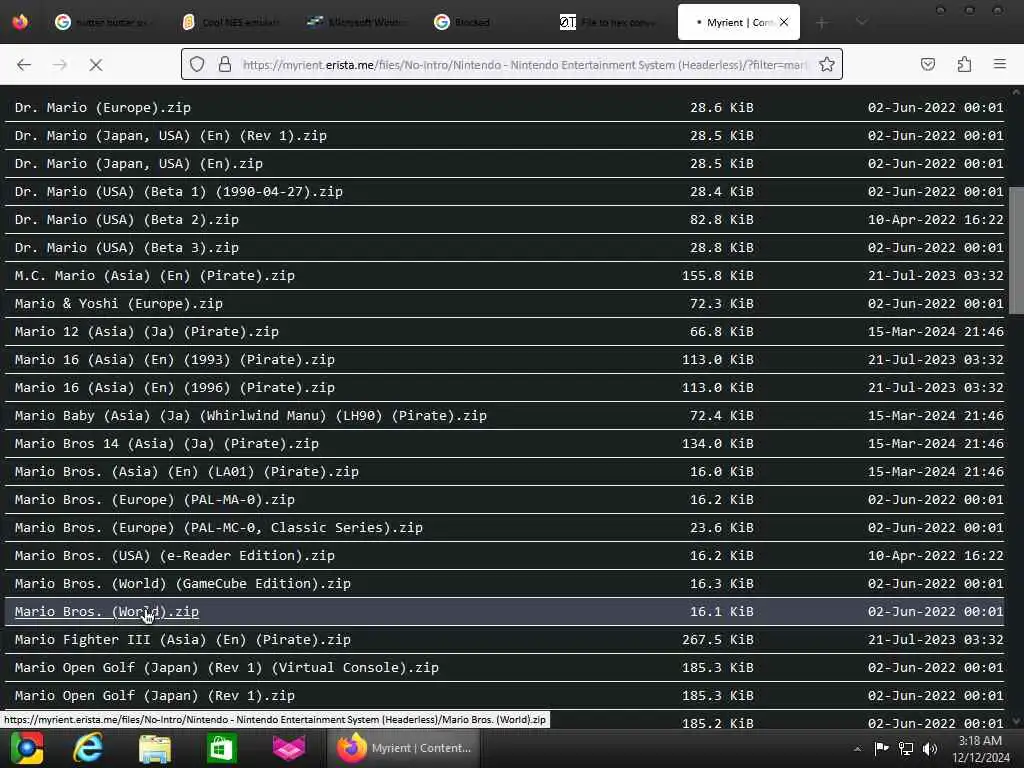Switch to the Blocked Google tab
The height and width of the screenshot is (768, 1024).
(483, 22)
